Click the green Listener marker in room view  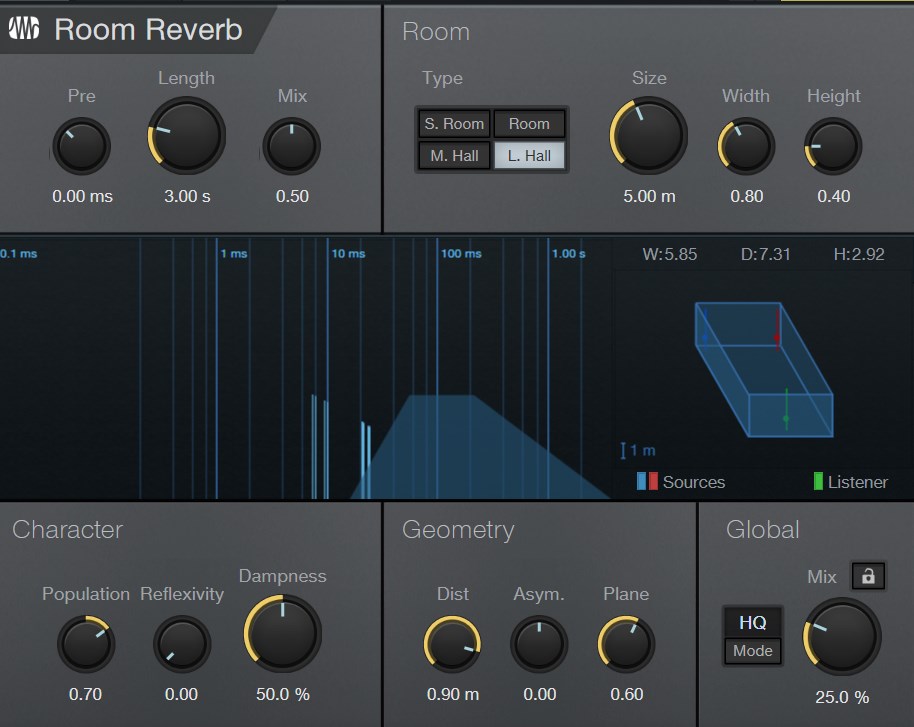787,408
